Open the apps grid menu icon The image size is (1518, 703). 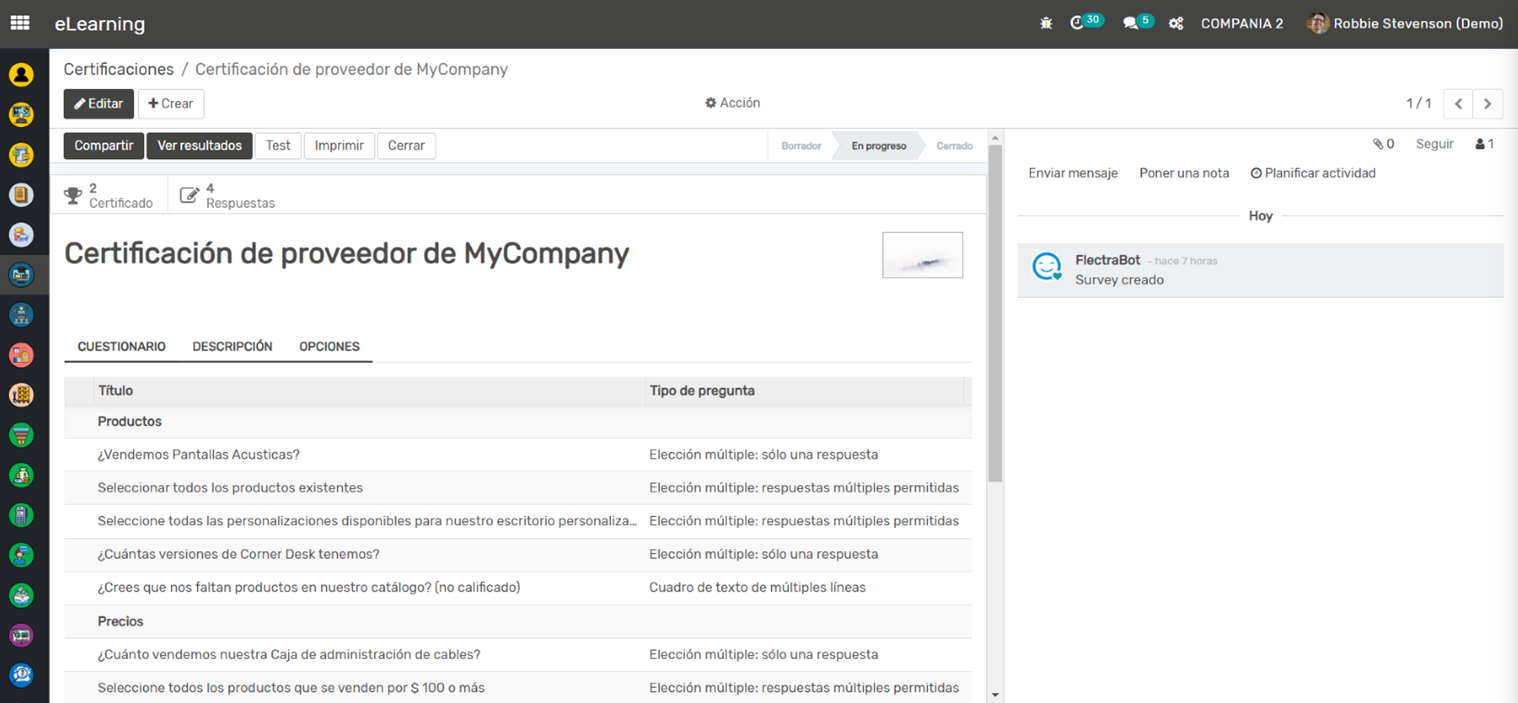tap(20, 23)
